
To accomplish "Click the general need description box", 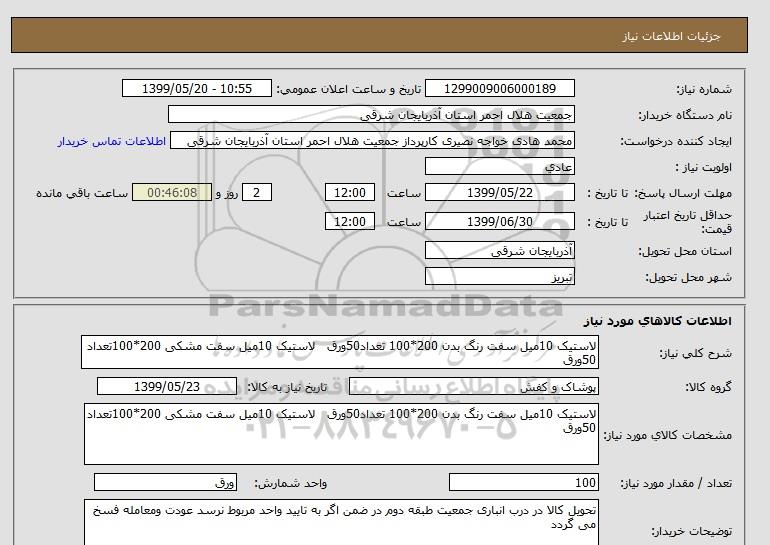I will coord(340,353).
